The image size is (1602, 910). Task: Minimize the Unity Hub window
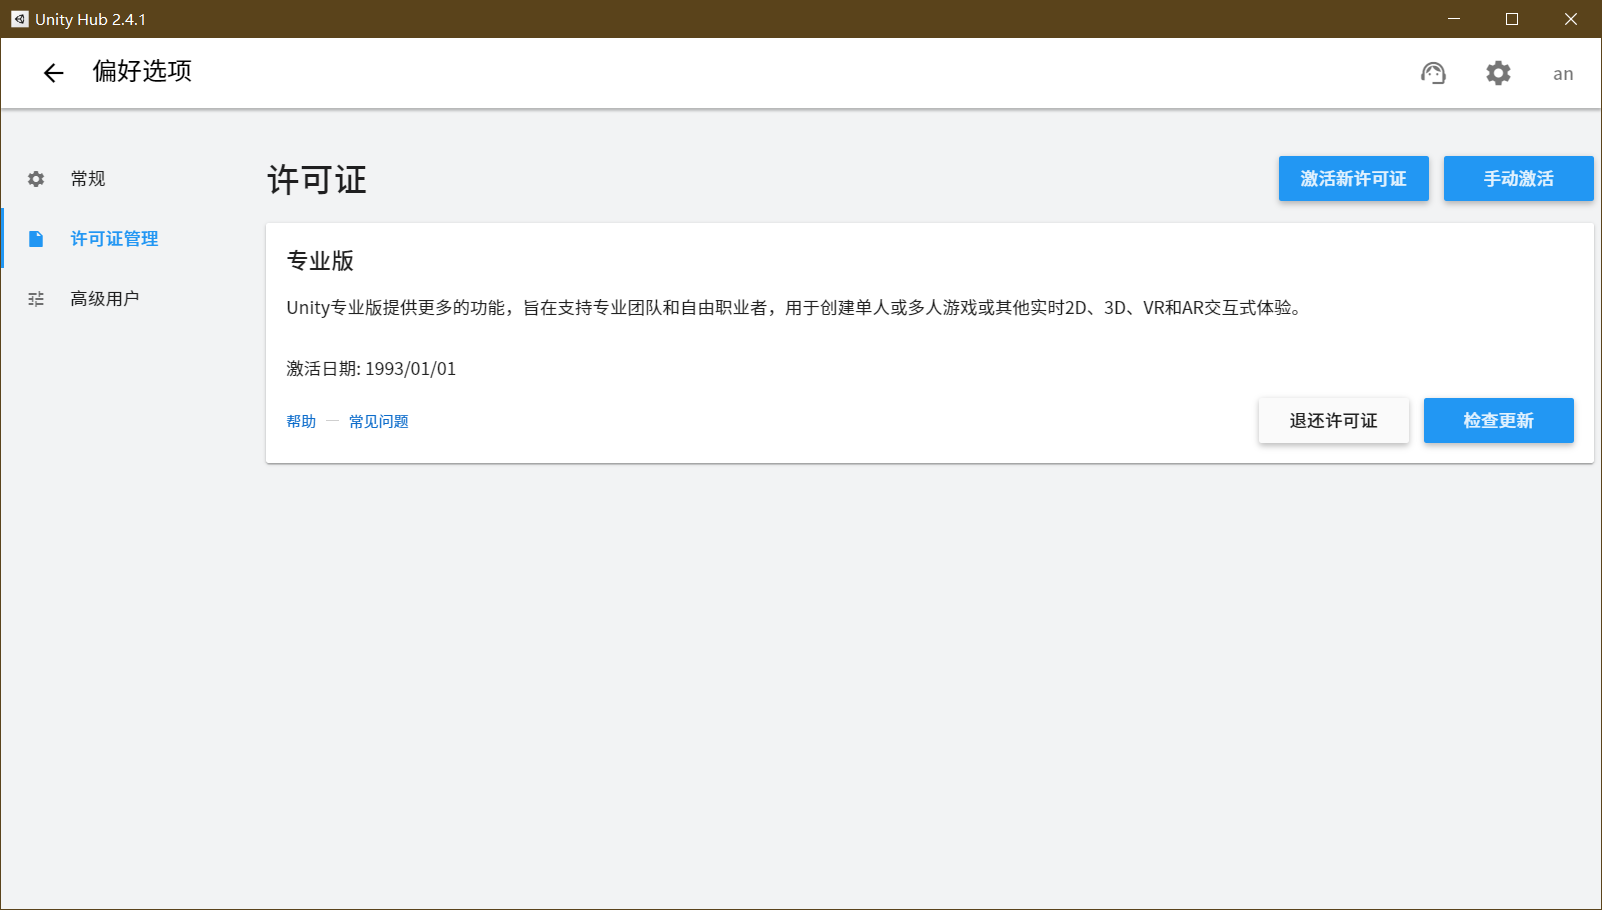pyautogui.click(x=1454, y=19)
